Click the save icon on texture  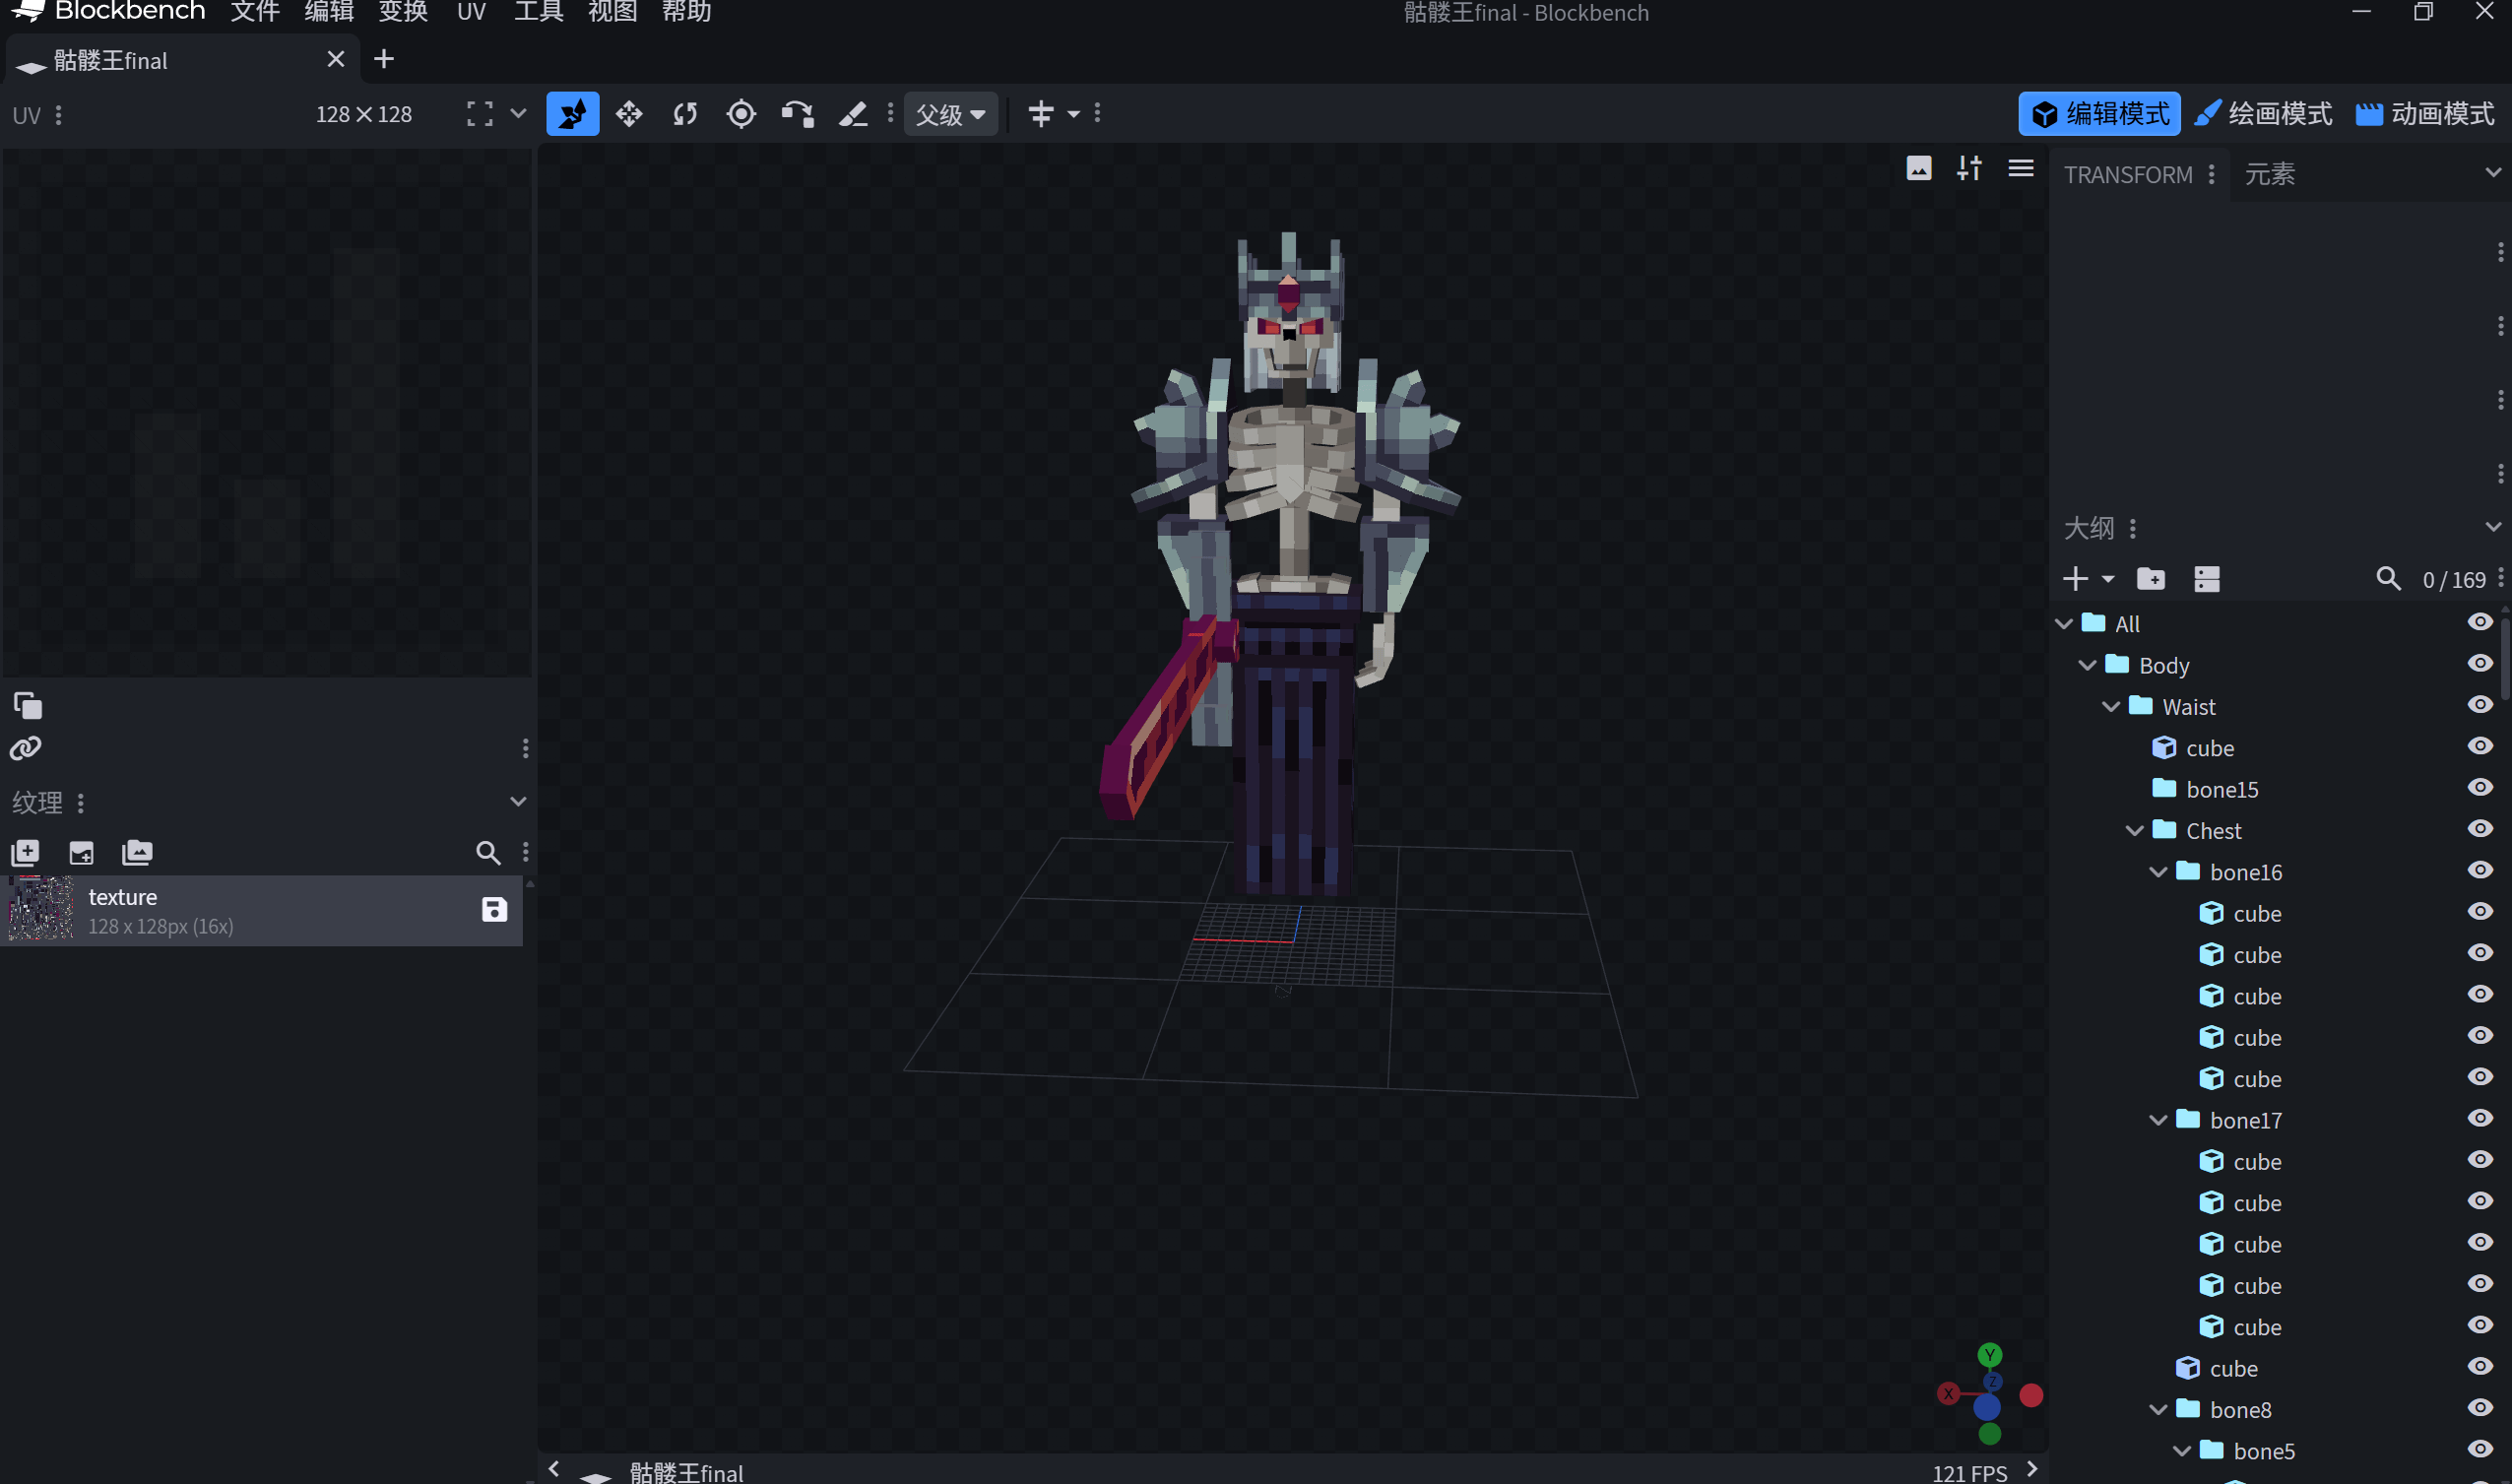point(494,910)
